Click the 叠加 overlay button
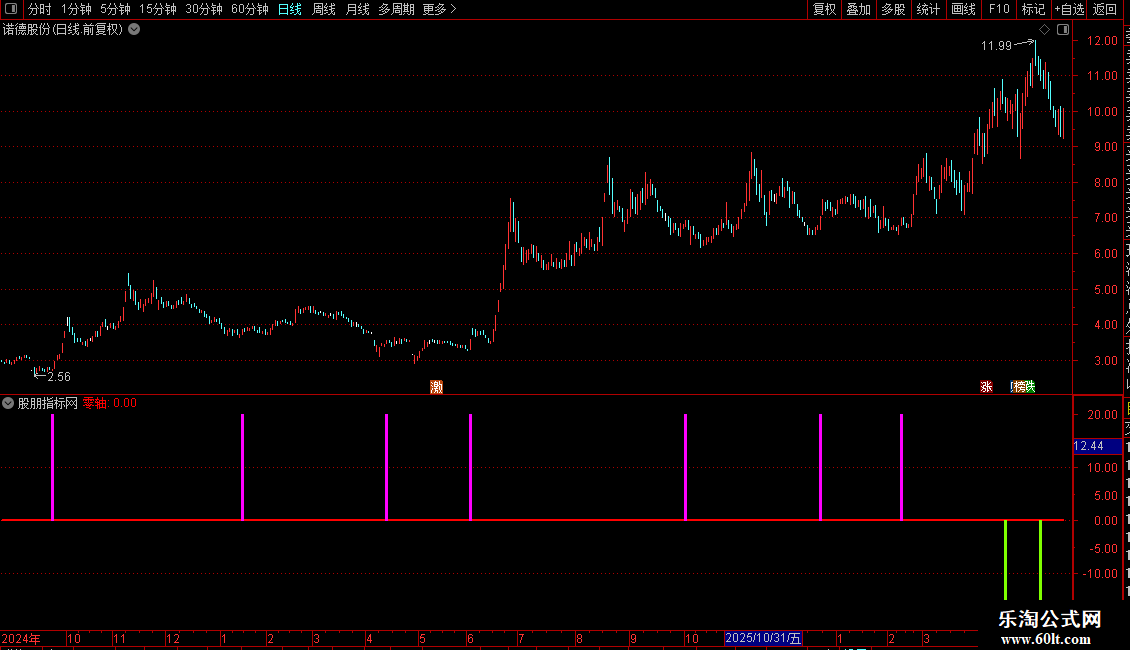Screen dimensions: 1130x650 [858, 9]
